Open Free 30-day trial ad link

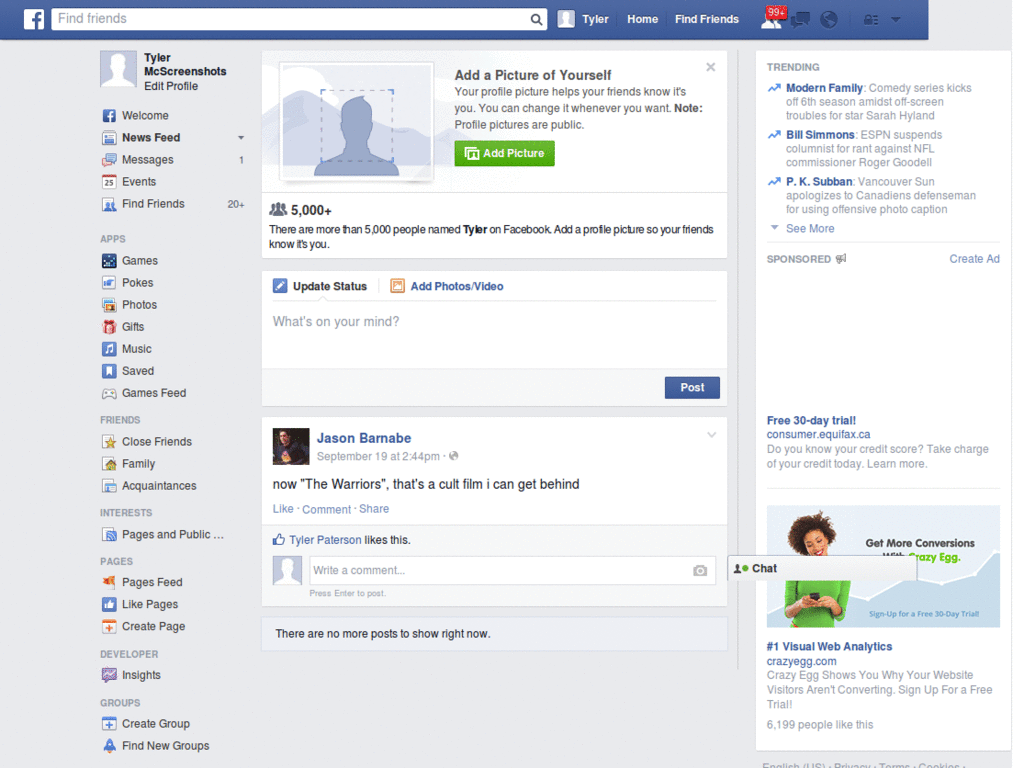coord(811,421)
